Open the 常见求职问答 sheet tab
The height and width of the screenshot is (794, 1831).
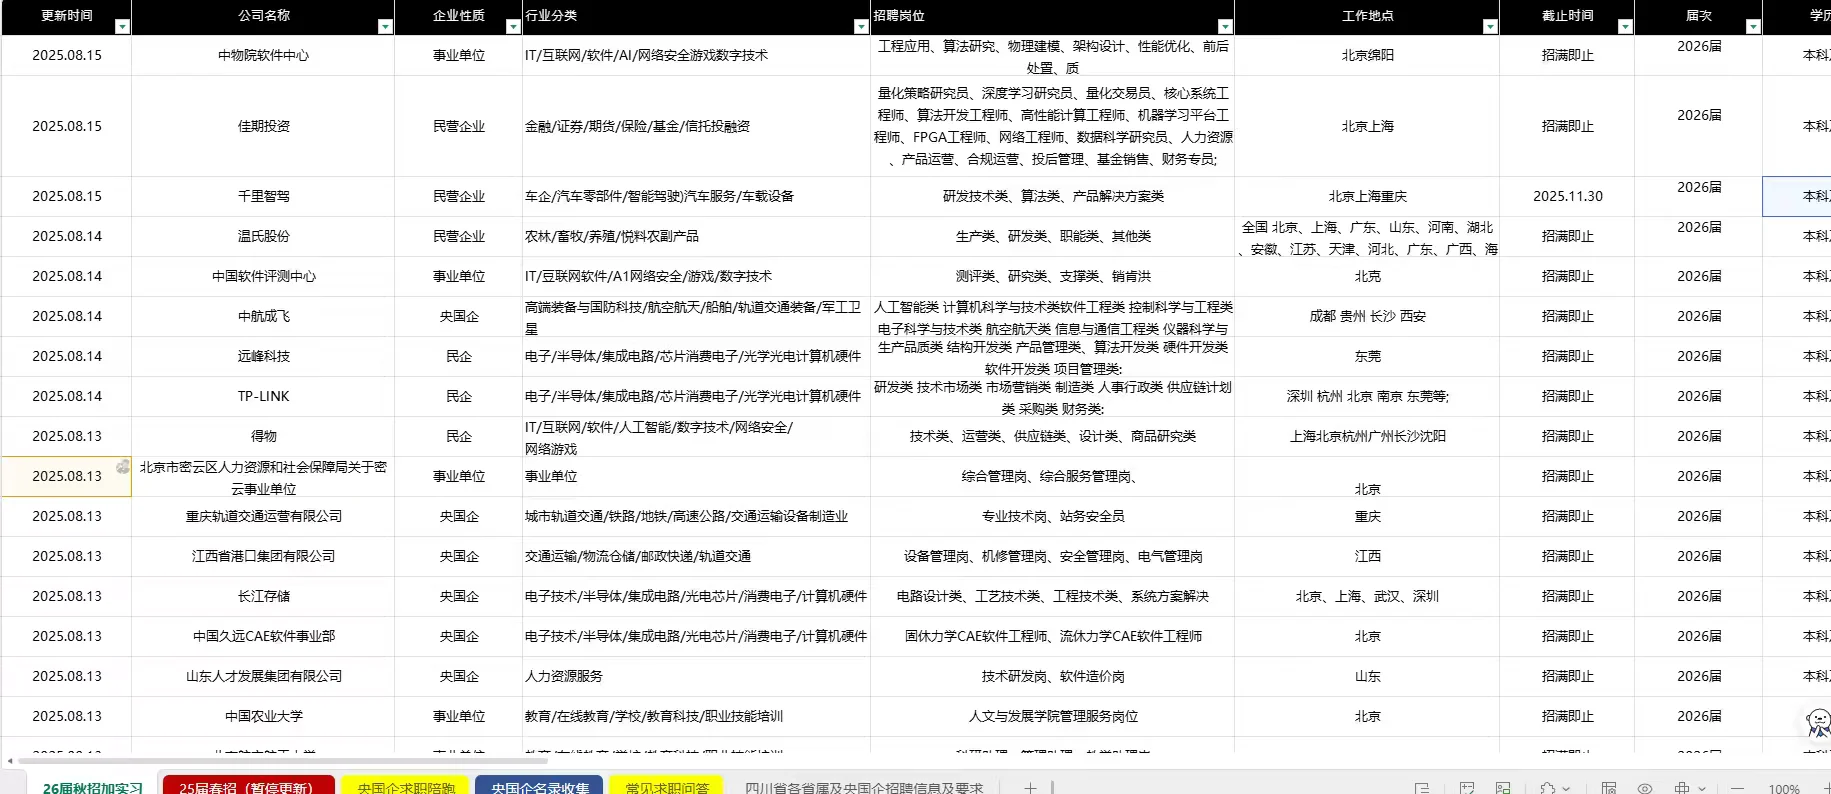(667, 787)
